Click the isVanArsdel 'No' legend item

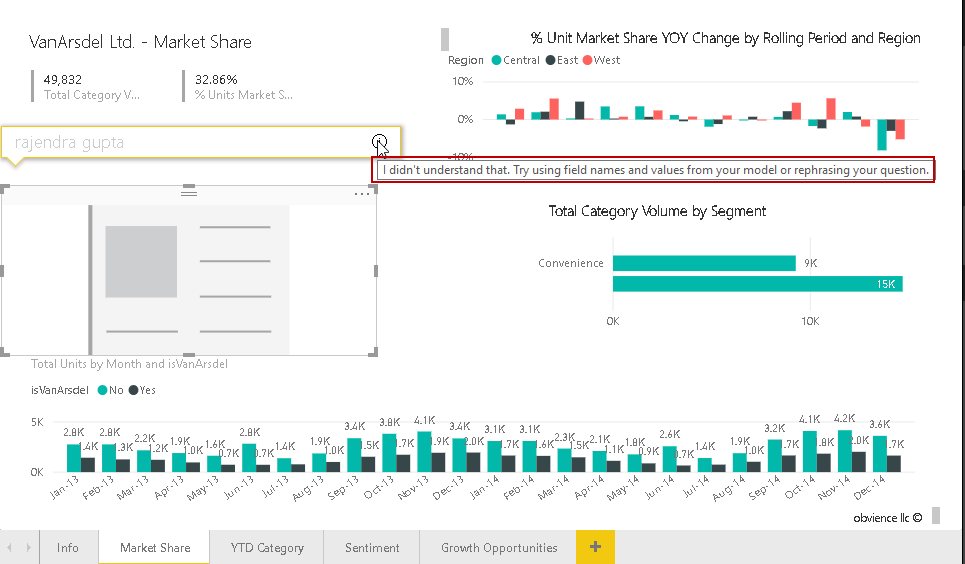click(110, 390)
